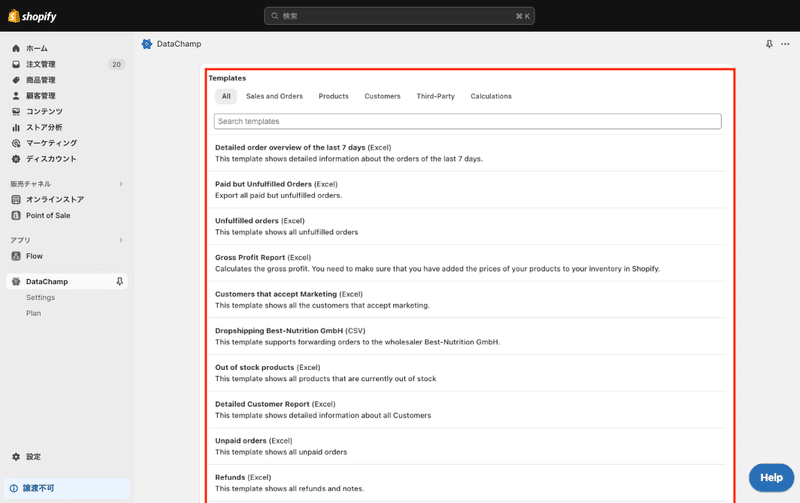Switch to the Products tab
The width and height of the screenshot is (800, 503).
334,96
